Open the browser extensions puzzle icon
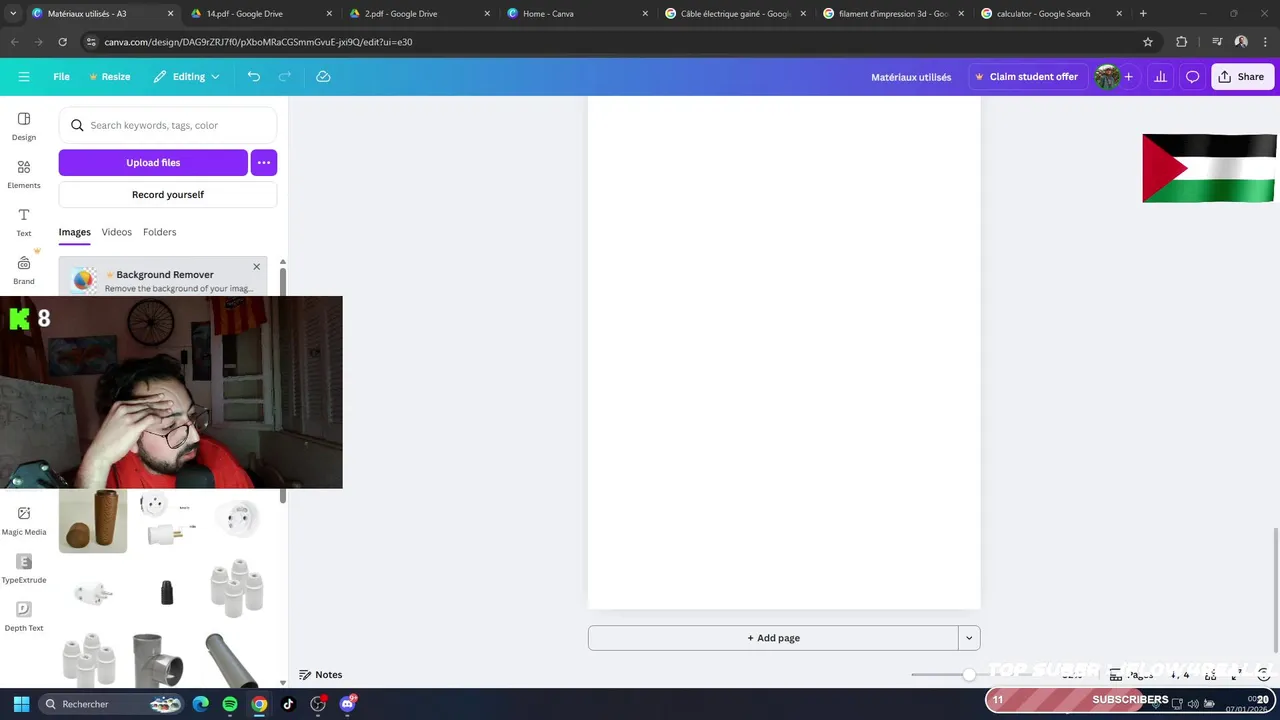 click(x=1182, y=42)
